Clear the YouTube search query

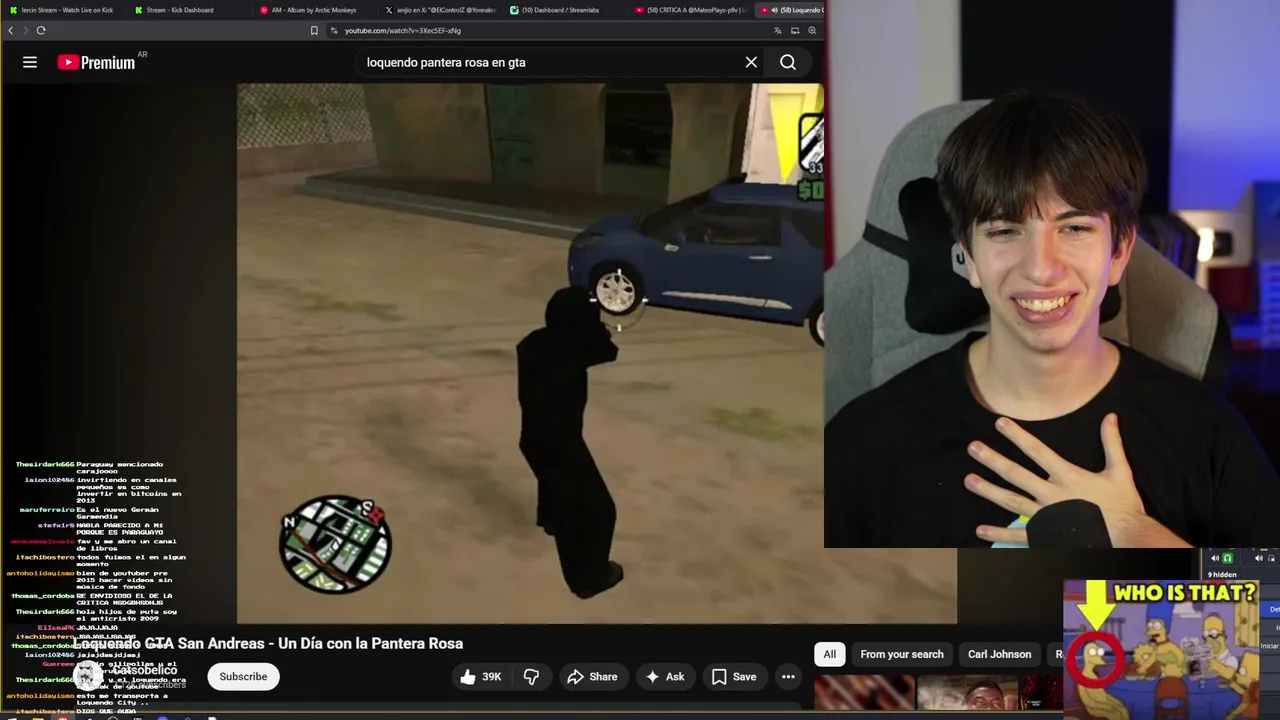pyautogui.click(x=751, y=62)
